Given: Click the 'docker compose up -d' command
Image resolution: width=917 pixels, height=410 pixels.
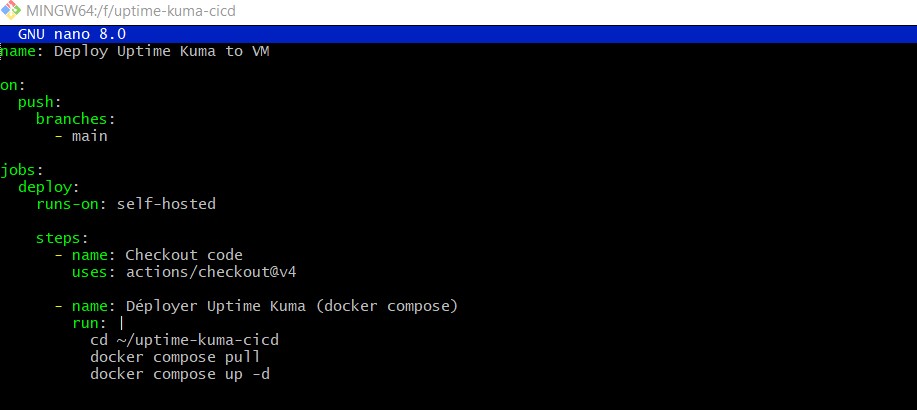Looking at the screenshot, I should [179, 374].
